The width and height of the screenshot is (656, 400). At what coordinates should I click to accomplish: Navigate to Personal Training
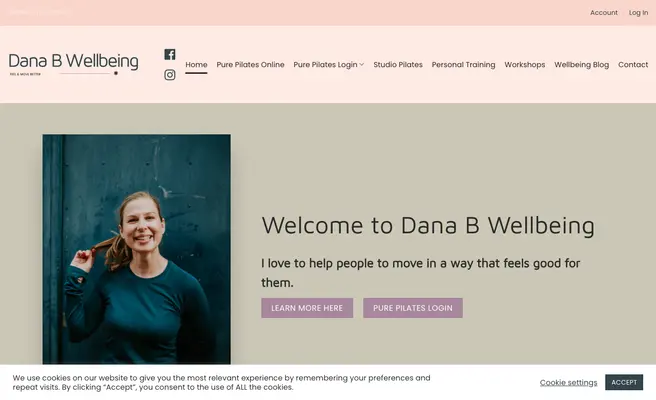463,64
